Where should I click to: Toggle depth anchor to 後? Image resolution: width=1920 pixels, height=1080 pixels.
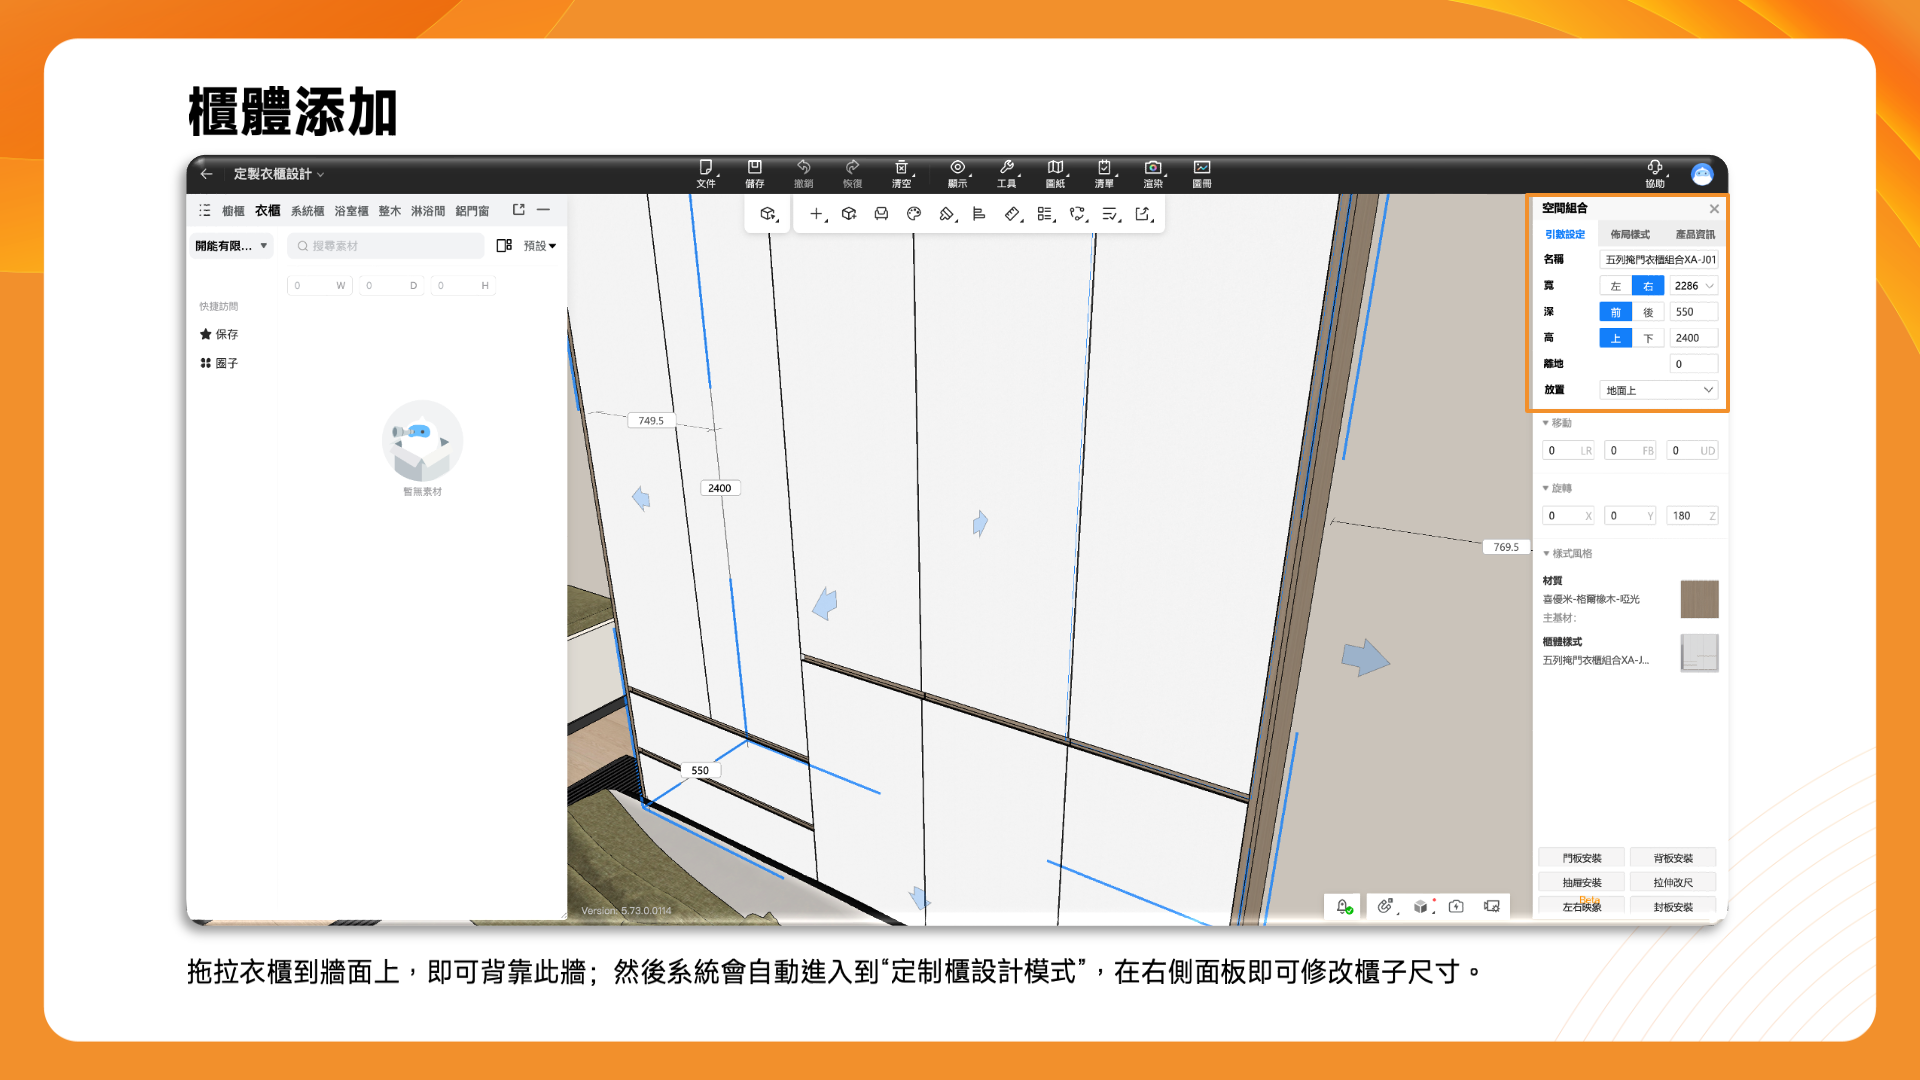tap(1648, 312)
